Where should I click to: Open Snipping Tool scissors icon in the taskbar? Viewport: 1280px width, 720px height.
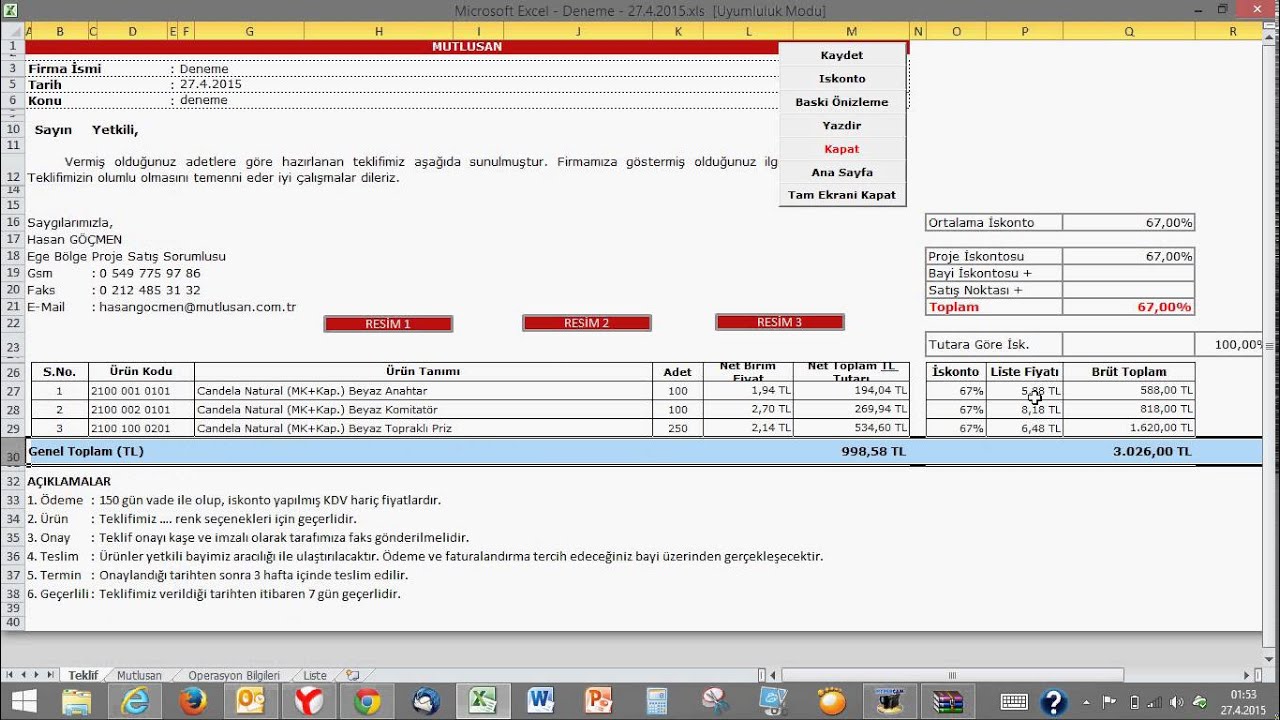715,702
